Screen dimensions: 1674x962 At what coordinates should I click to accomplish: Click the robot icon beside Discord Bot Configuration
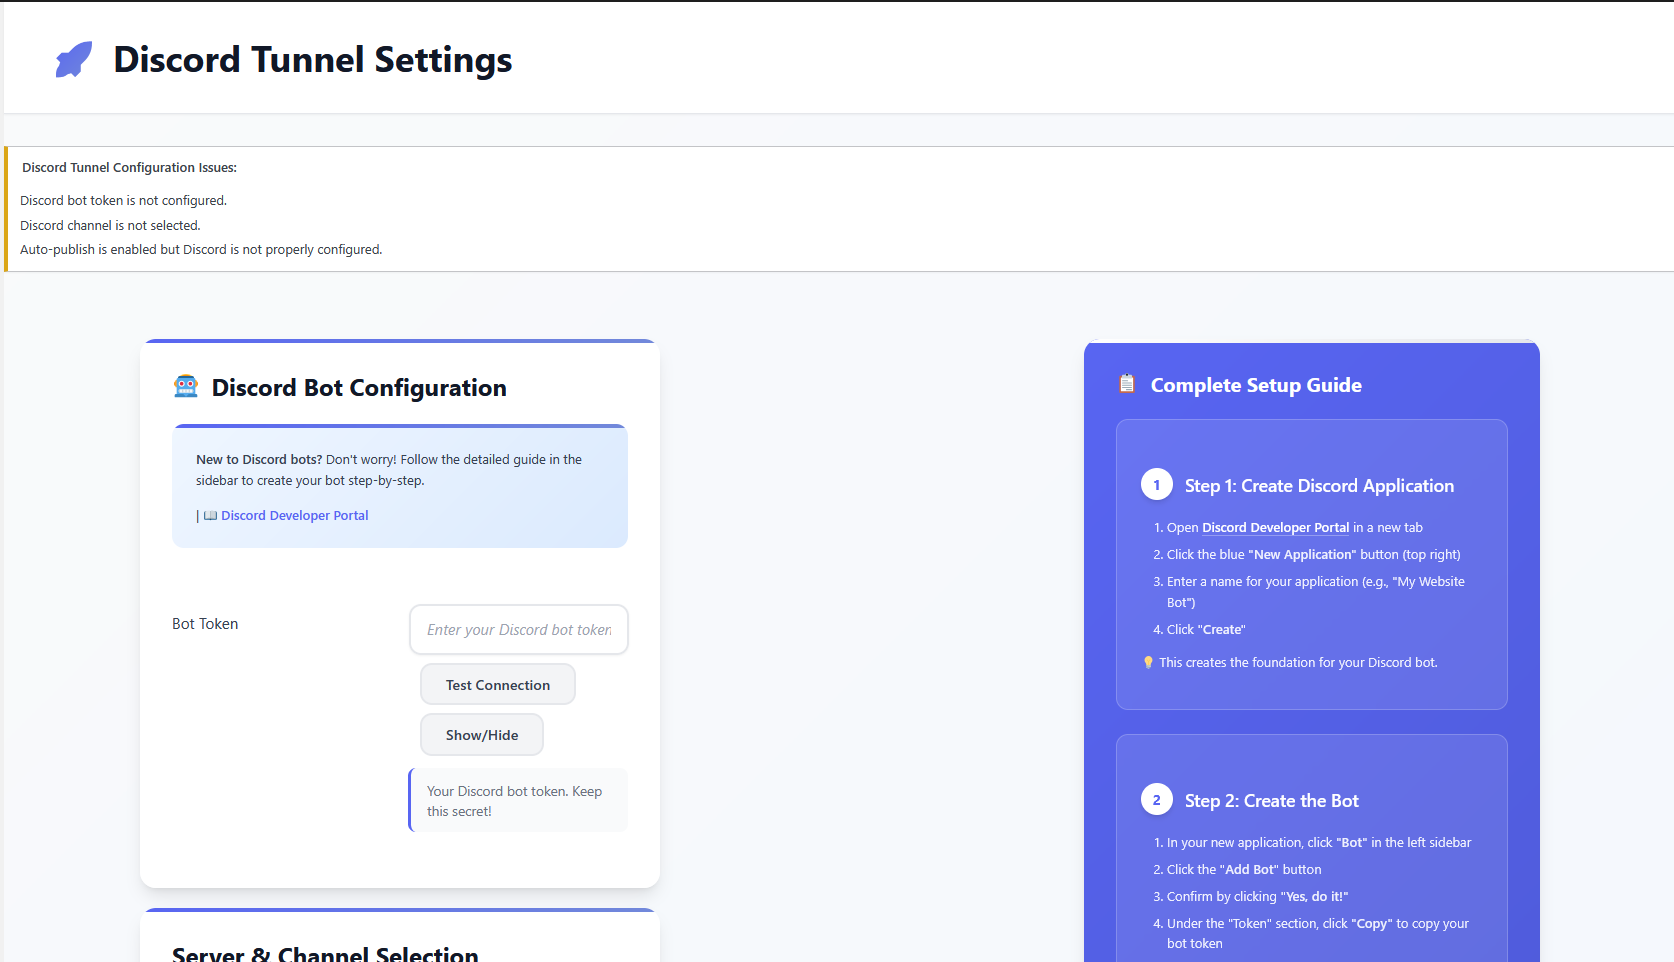click(x=186, y=386)
